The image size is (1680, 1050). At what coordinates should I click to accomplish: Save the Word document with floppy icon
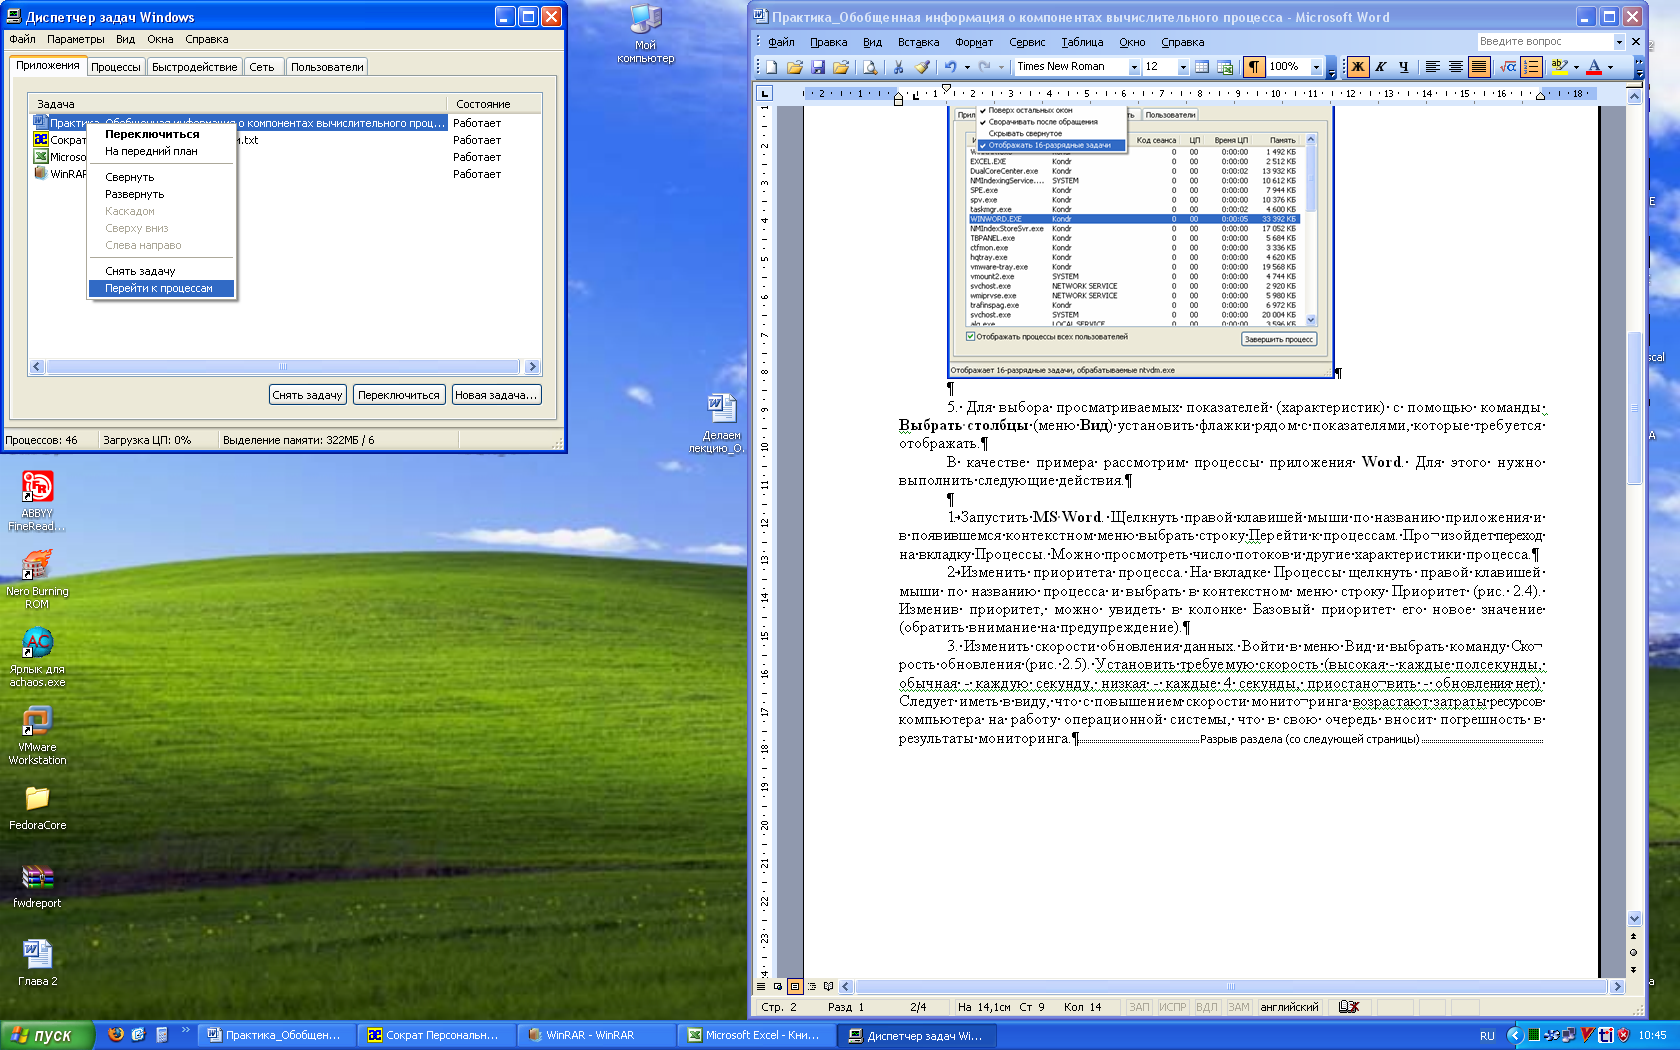click(818, 67)
